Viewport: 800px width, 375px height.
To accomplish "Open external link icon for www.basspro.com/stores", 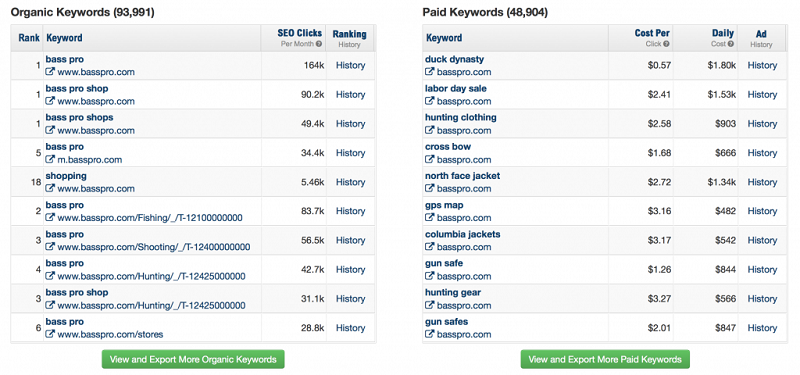I will (50, 335).
